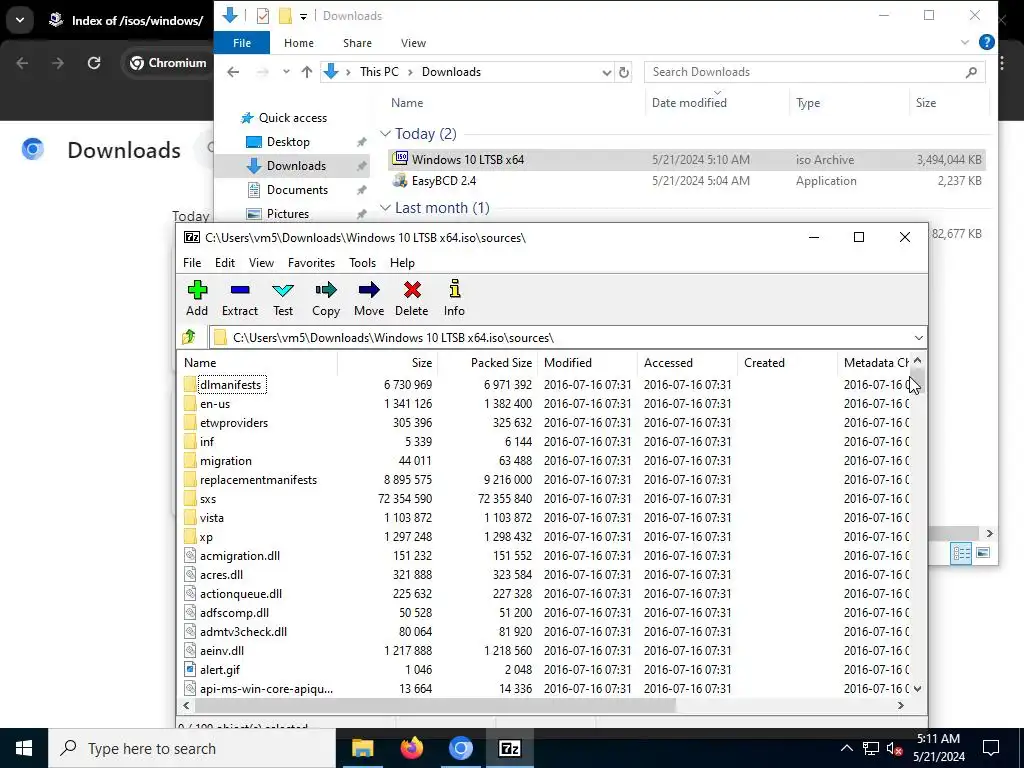Collapse the Last month (1) group
This screenshot has width=1024, height=768.
(x=385, y=208)
